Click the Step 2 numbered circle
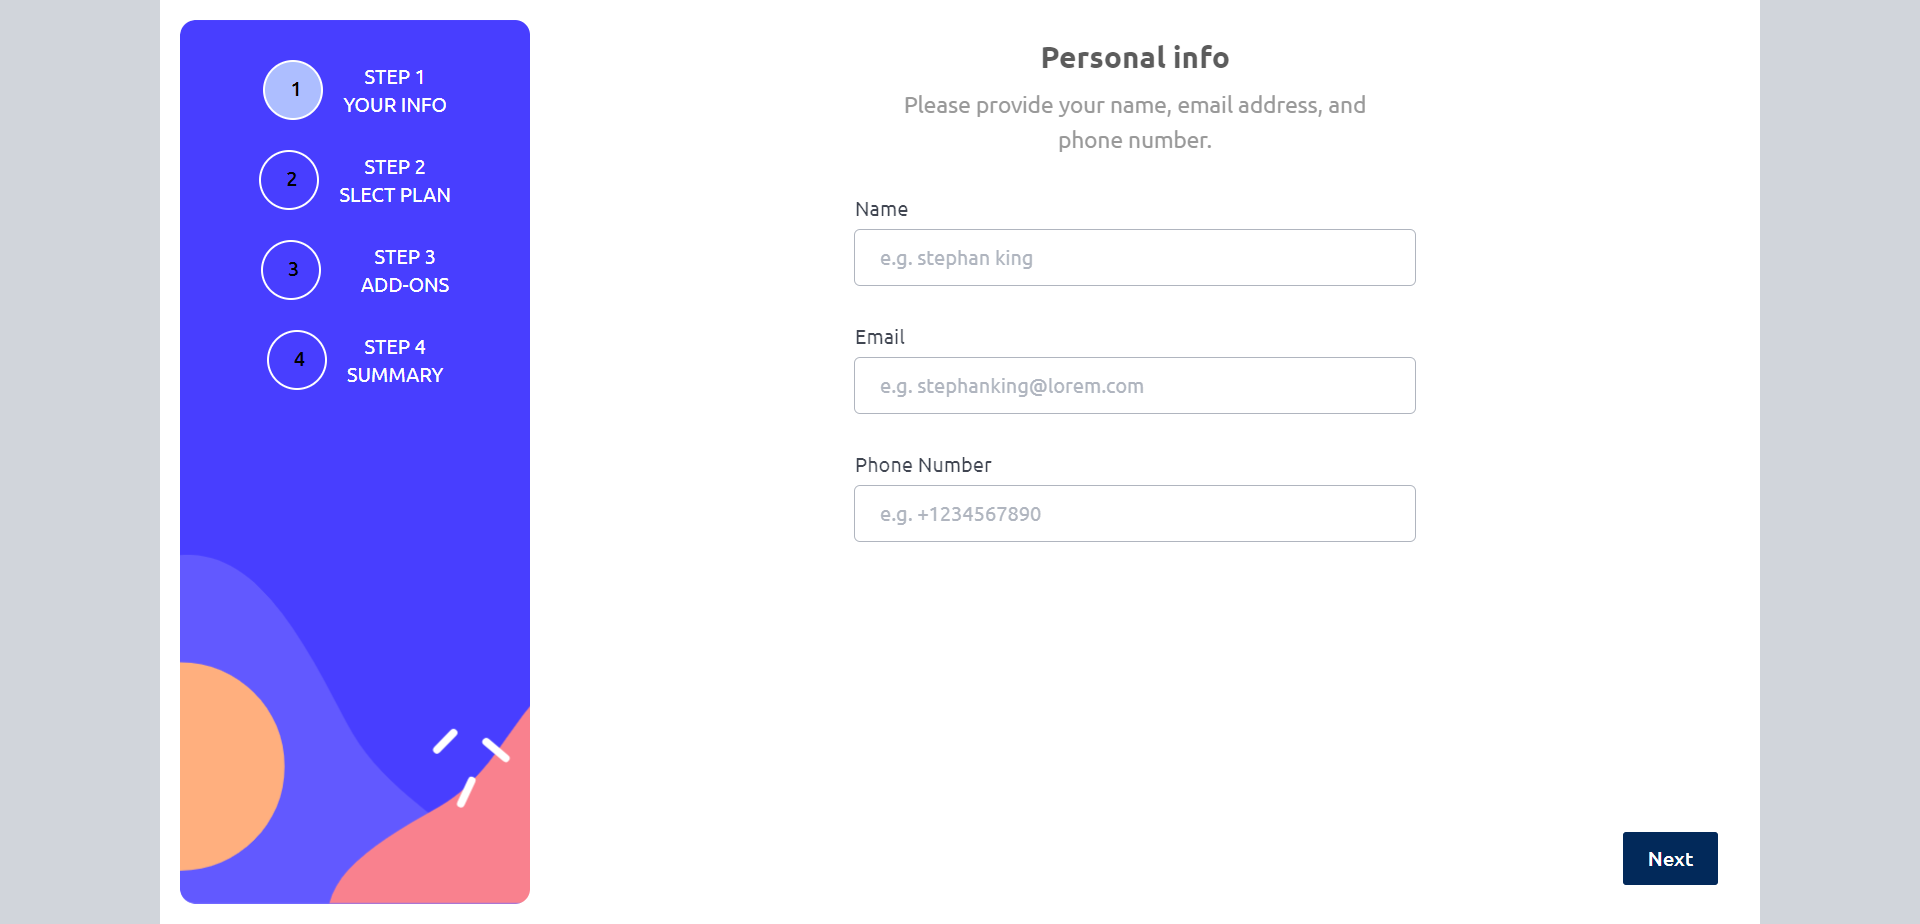The image size is (1920, 924). coord(289,180)
